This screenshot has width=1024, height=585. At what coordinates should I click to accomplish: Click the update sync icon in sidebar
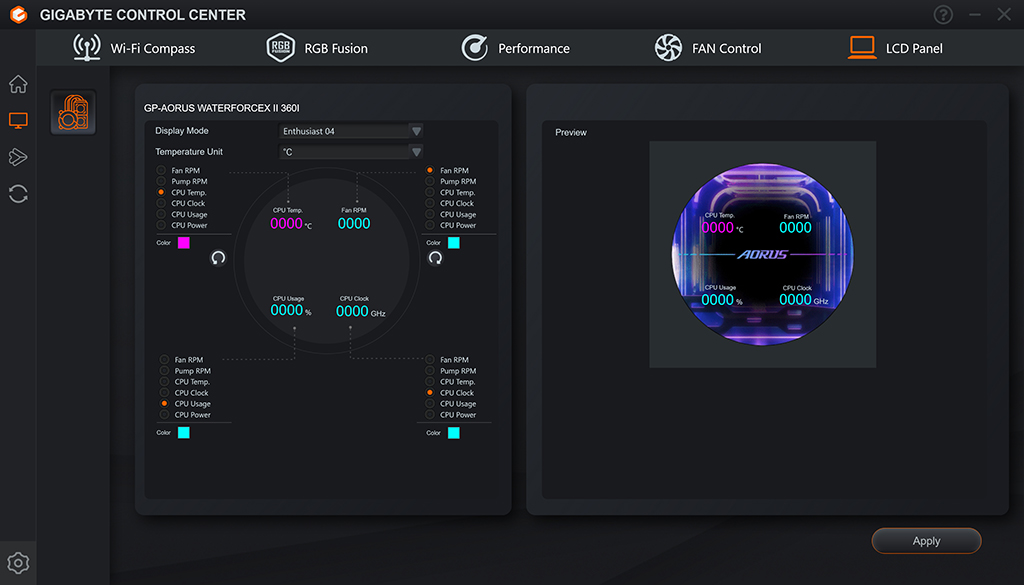18,194
